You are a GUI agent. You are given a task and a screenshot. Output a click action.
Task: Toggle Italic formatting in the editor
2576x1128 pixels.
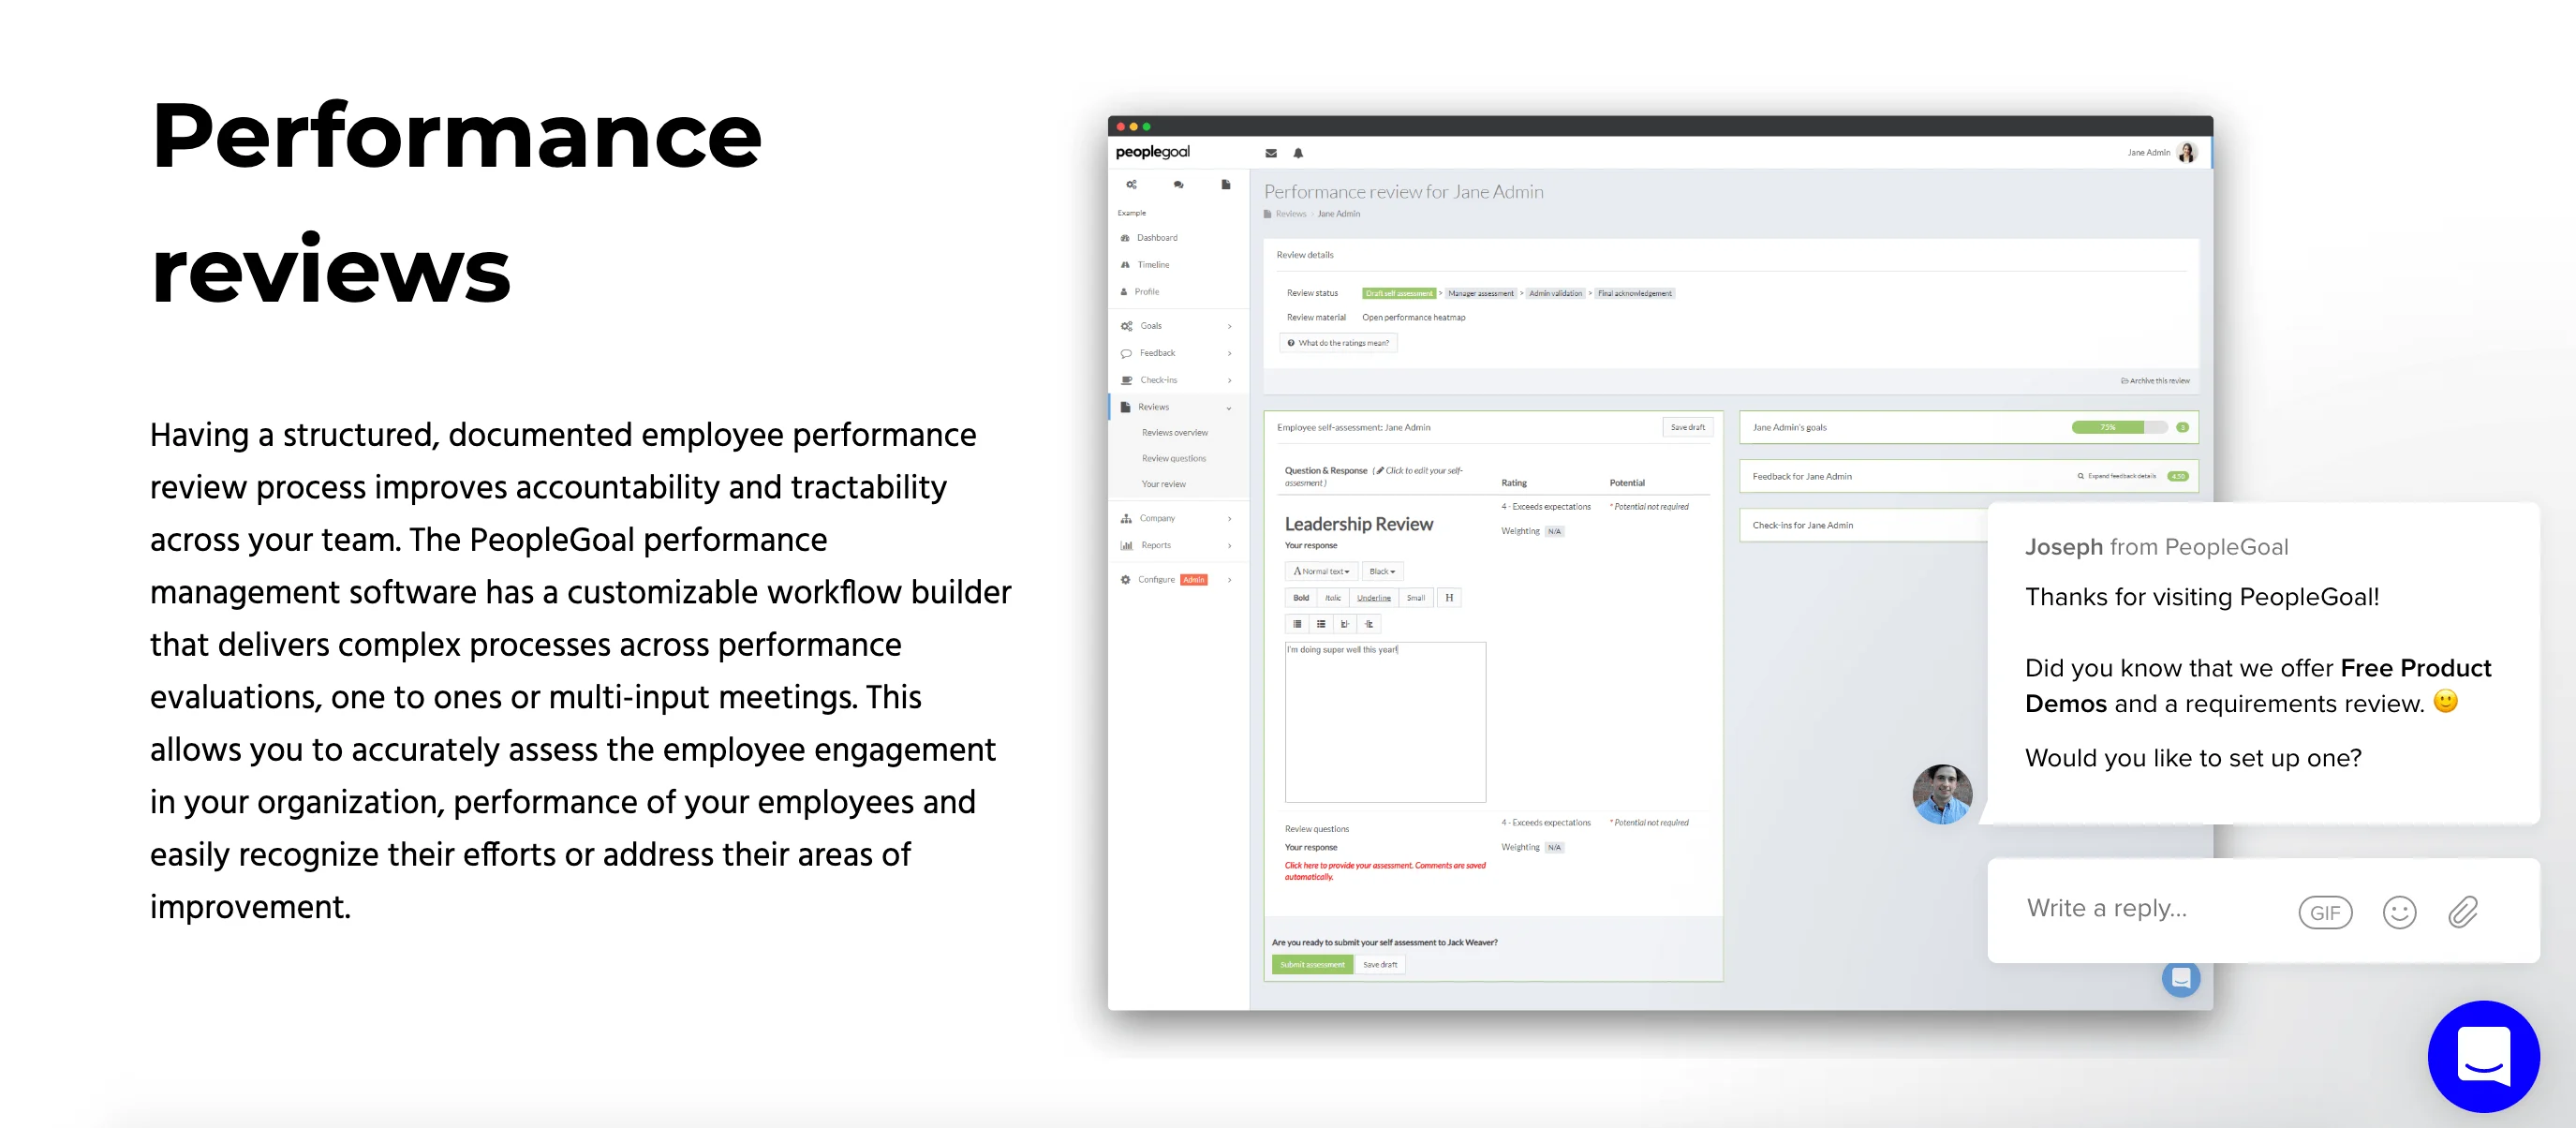tap(1333, 598)
